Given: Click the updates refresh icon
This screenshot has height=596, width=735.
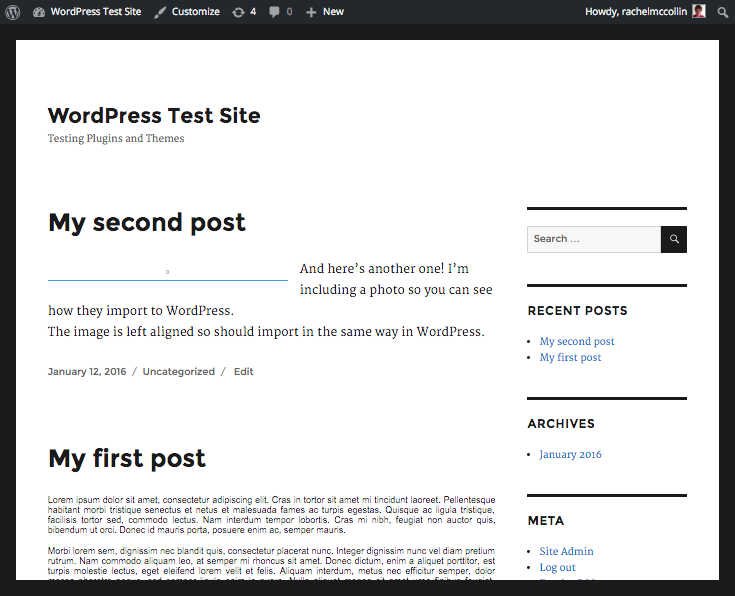Looking at the screenshot, I should coord(238,12).
